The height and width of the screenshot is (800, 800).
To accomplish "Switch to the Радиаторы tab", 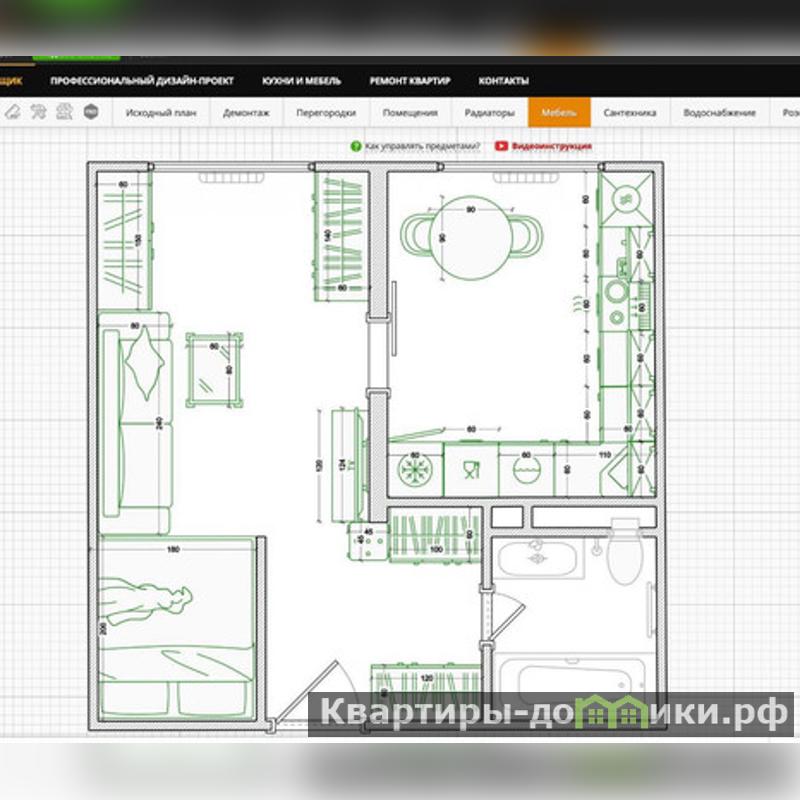I will 490,113.
